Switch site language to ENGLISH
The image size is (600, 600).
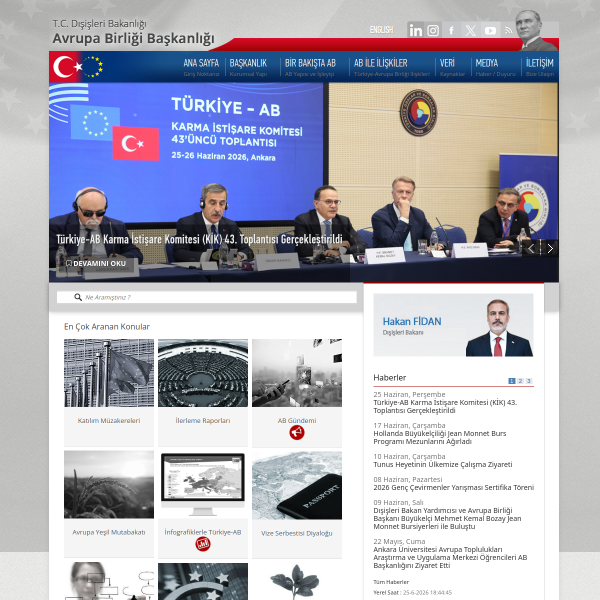tap(381, 30)
